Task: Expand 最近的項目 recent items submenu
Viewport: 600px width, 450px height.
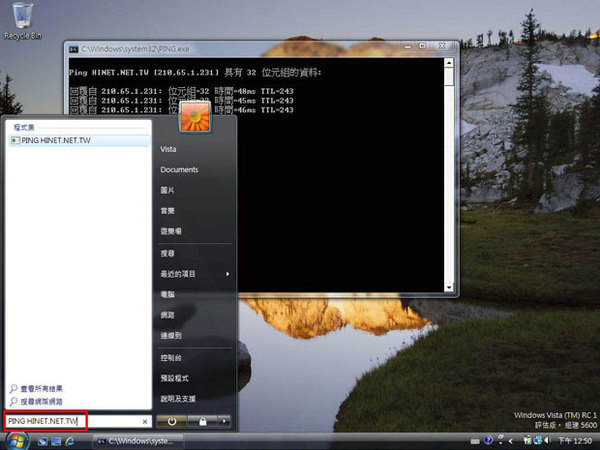Action: click(195, 274)
